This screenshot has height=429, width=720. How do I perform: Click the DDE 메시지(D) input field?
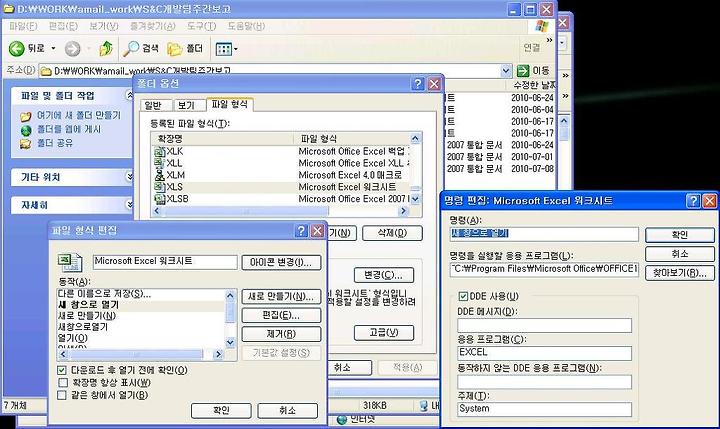point(544,325)
